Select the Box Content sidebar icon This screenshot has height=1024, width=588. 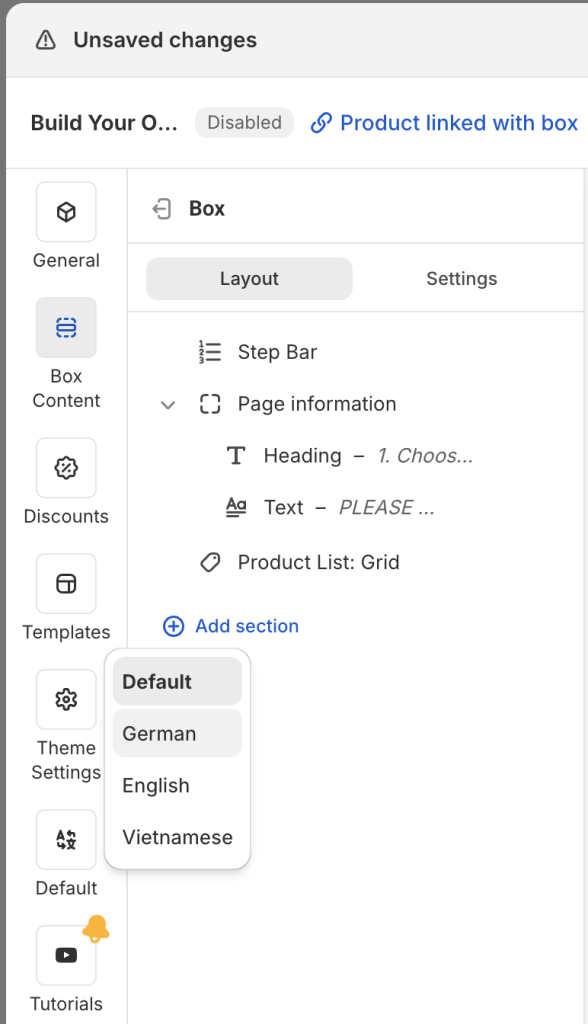click(x=66, y=328)
